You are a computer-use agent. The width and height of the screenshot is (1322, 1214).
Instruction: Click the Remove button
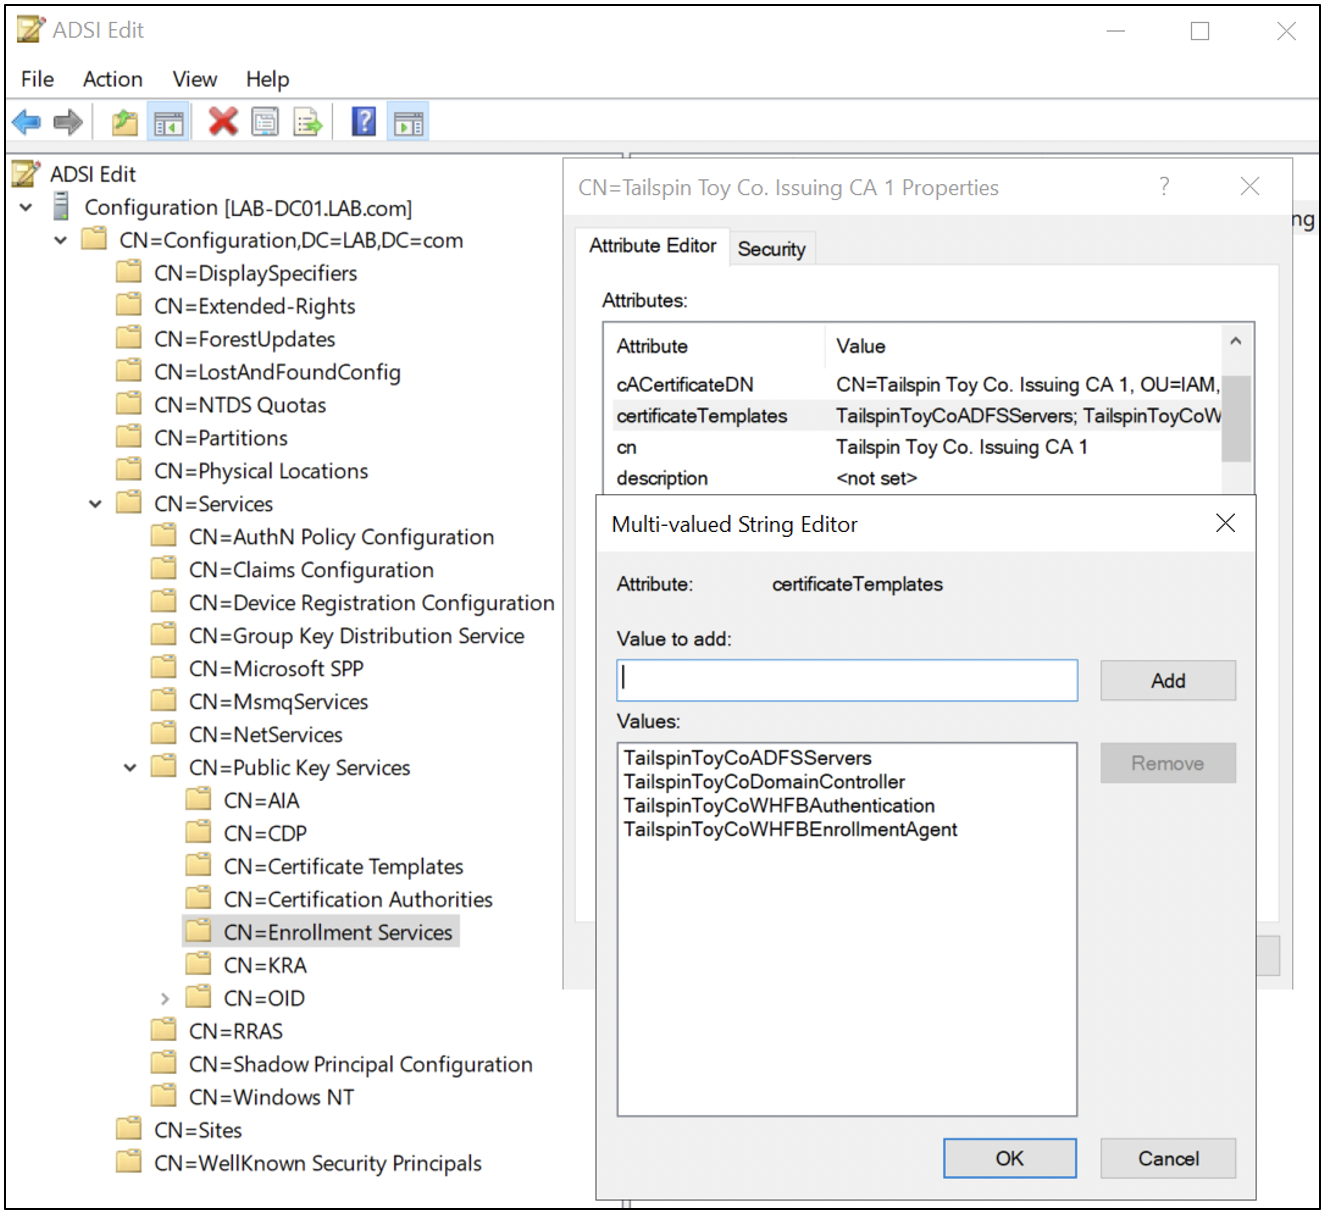coord(1167,763)
